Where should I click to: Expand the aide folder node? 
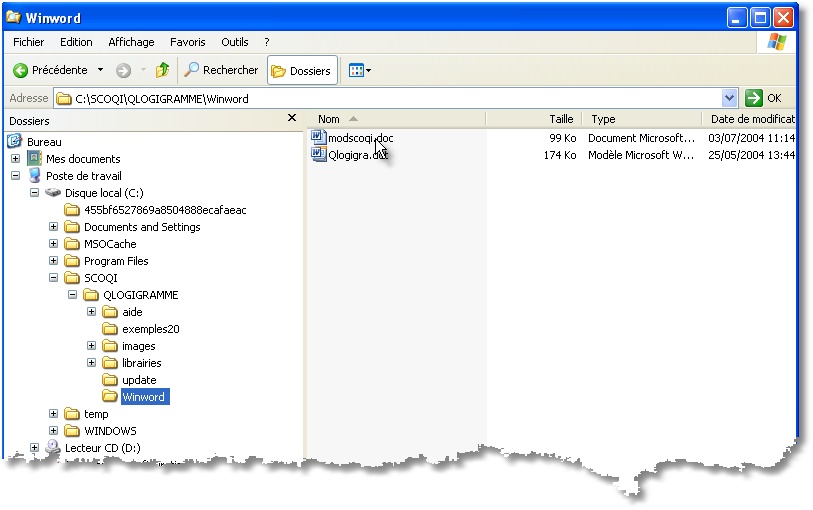tap(91, 311)
